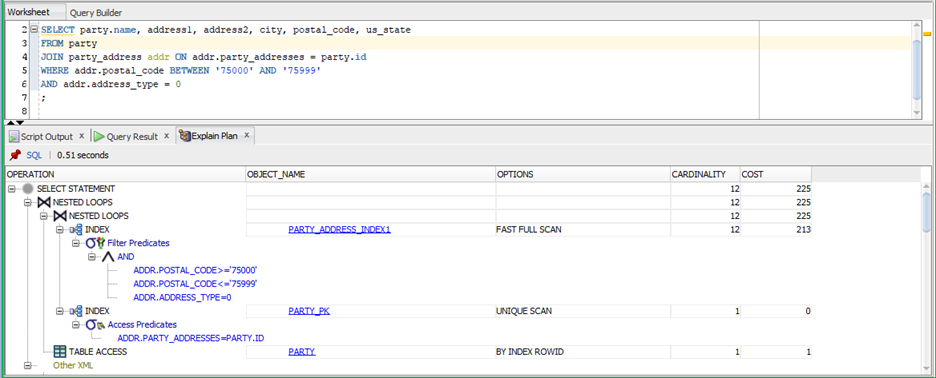Click the cost value 213
936x378 pixels.
click(x=802, y=229)
